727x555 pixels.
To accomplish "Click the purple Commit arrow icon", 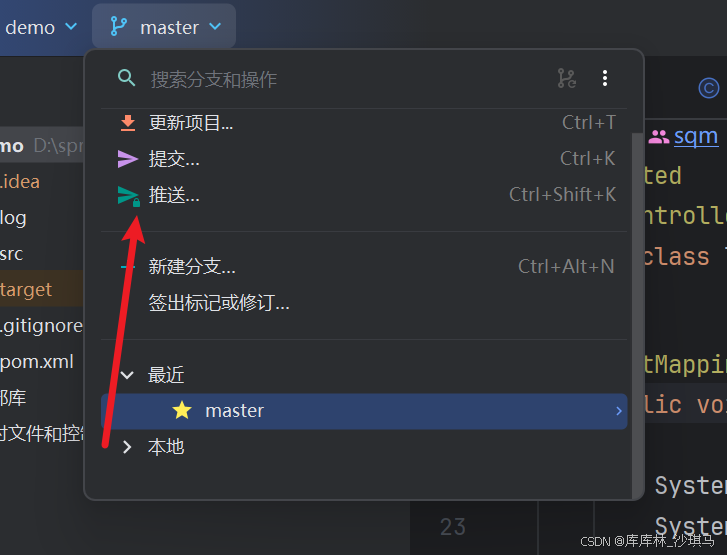I will pyautogui.click(x=128, y=159).
